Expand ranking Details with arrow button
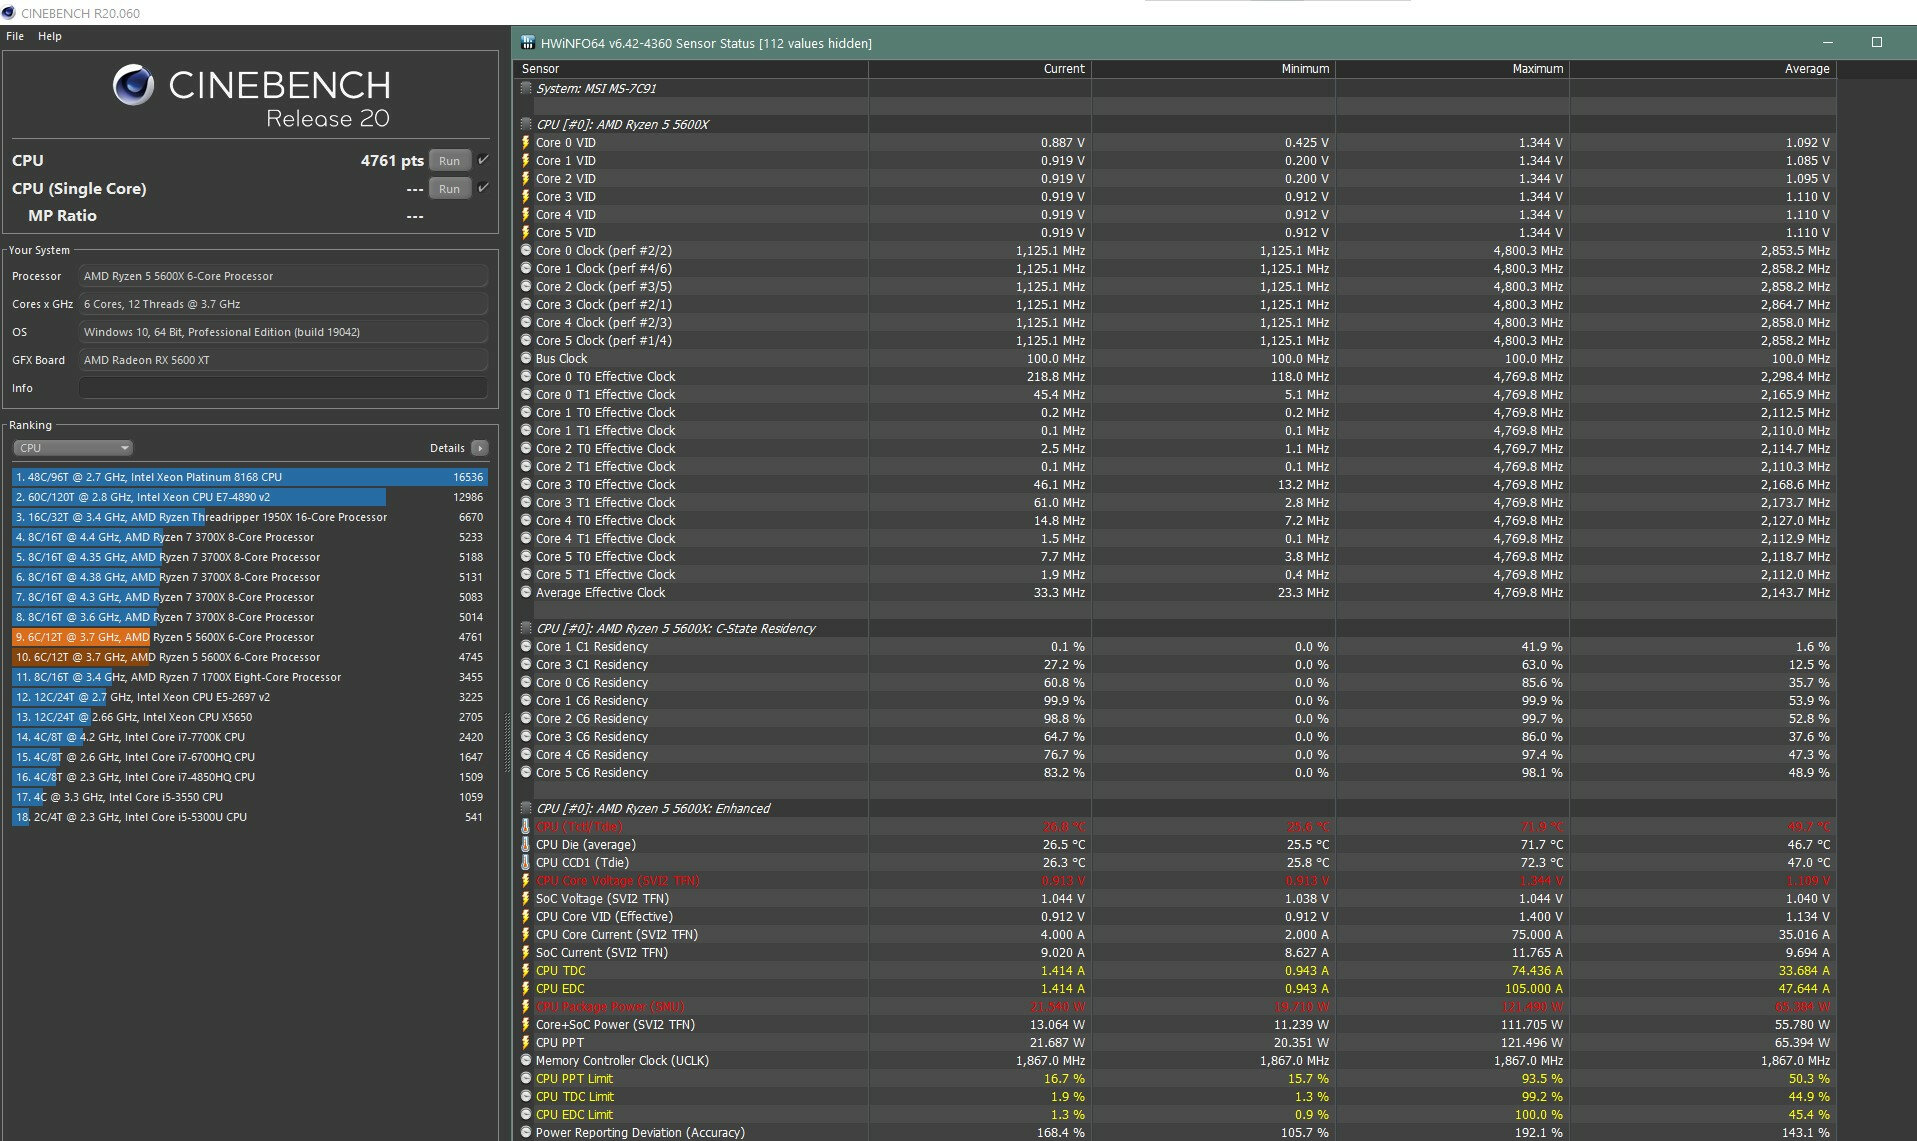This screenshot has height=1141, width=1917. coord(480,448)
